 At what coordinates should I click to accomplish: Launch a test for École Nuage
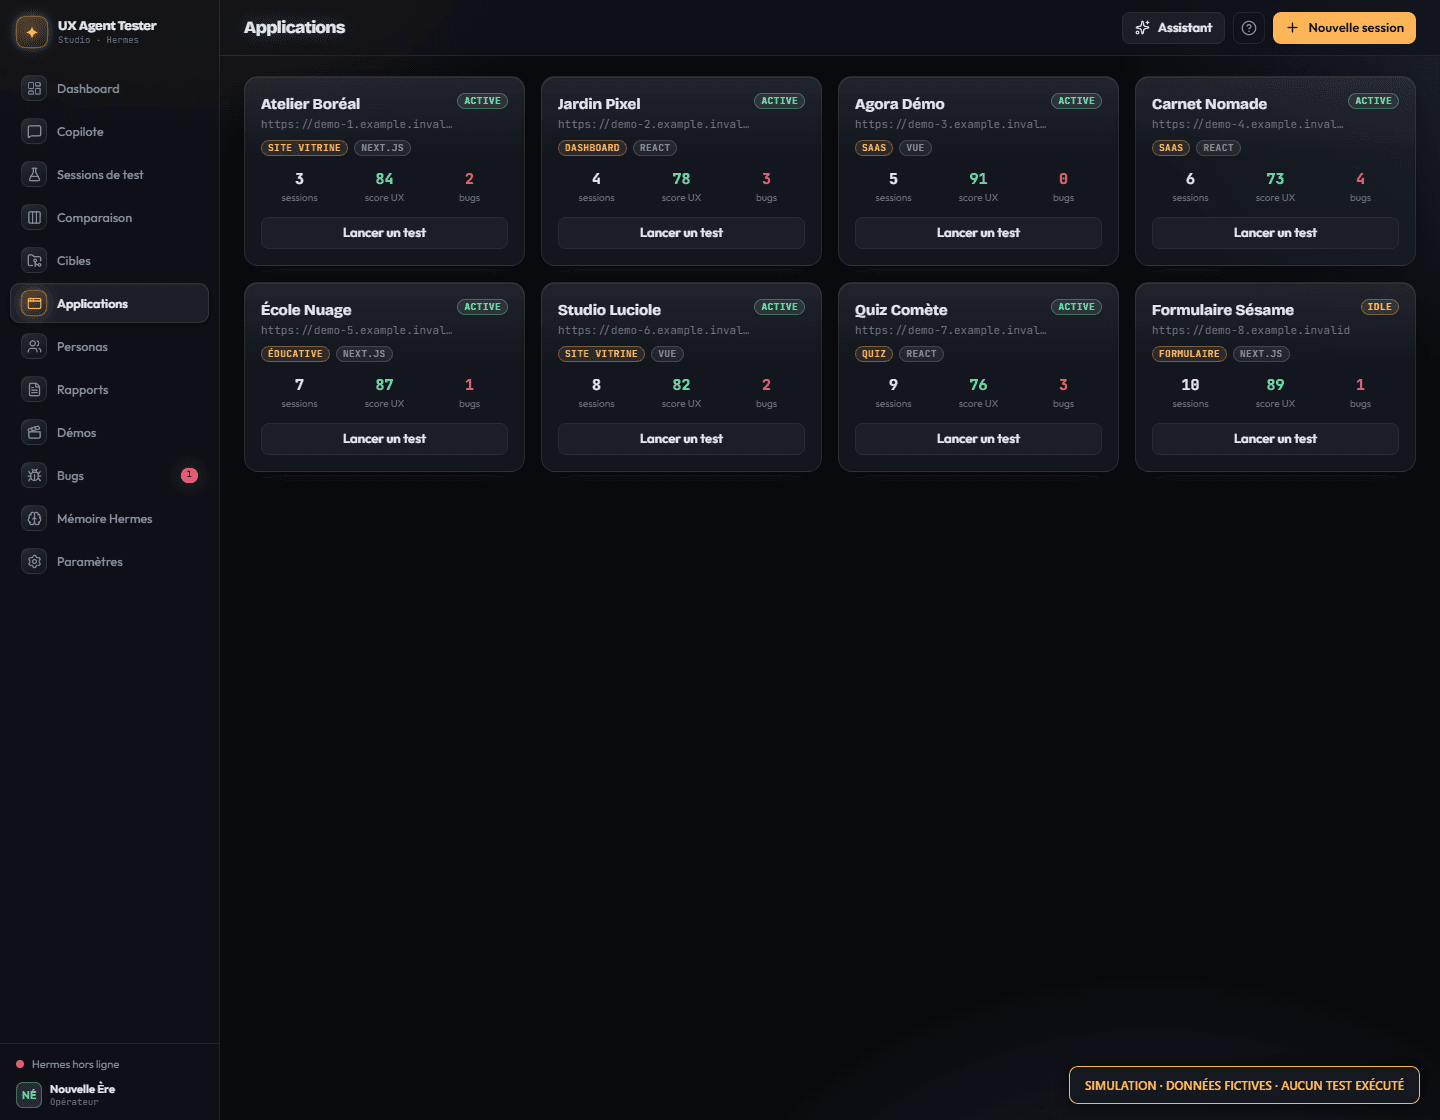(x=384, y=439)
